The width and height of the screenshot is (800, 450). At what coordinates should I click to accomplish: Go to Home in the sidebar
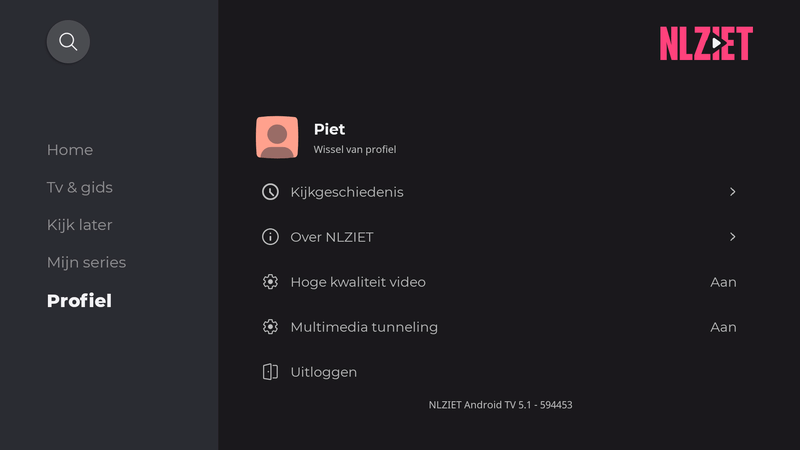click(70, 150)
